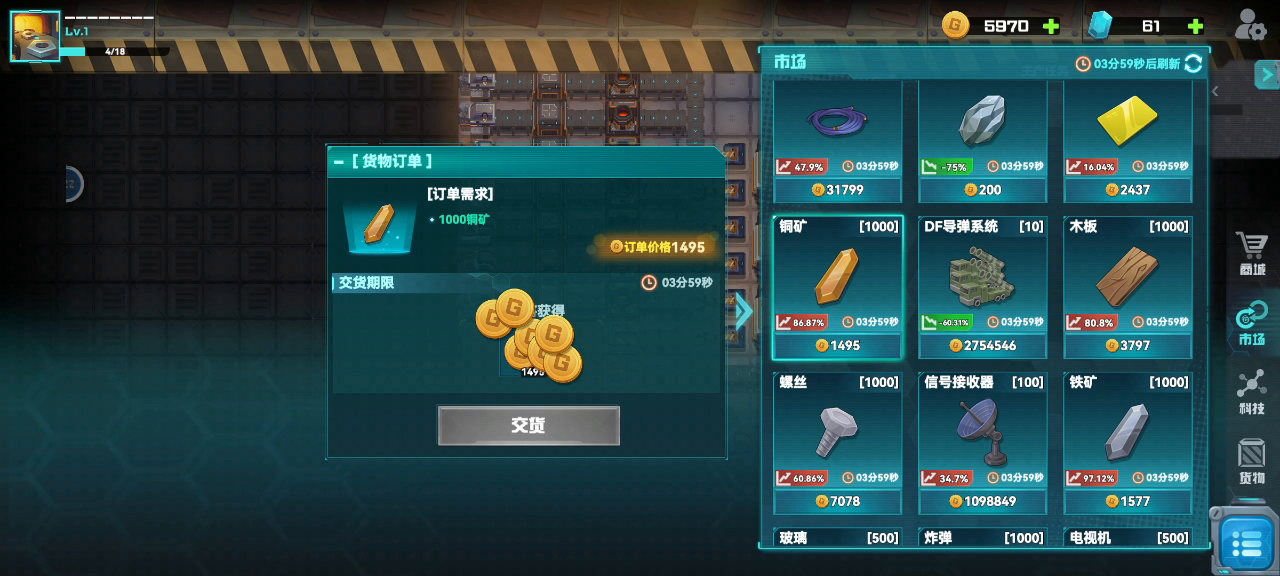Viewport: 1280px width, 576px height.
Task: Click the player avatar portrait
Action: (x=35, y=36)
